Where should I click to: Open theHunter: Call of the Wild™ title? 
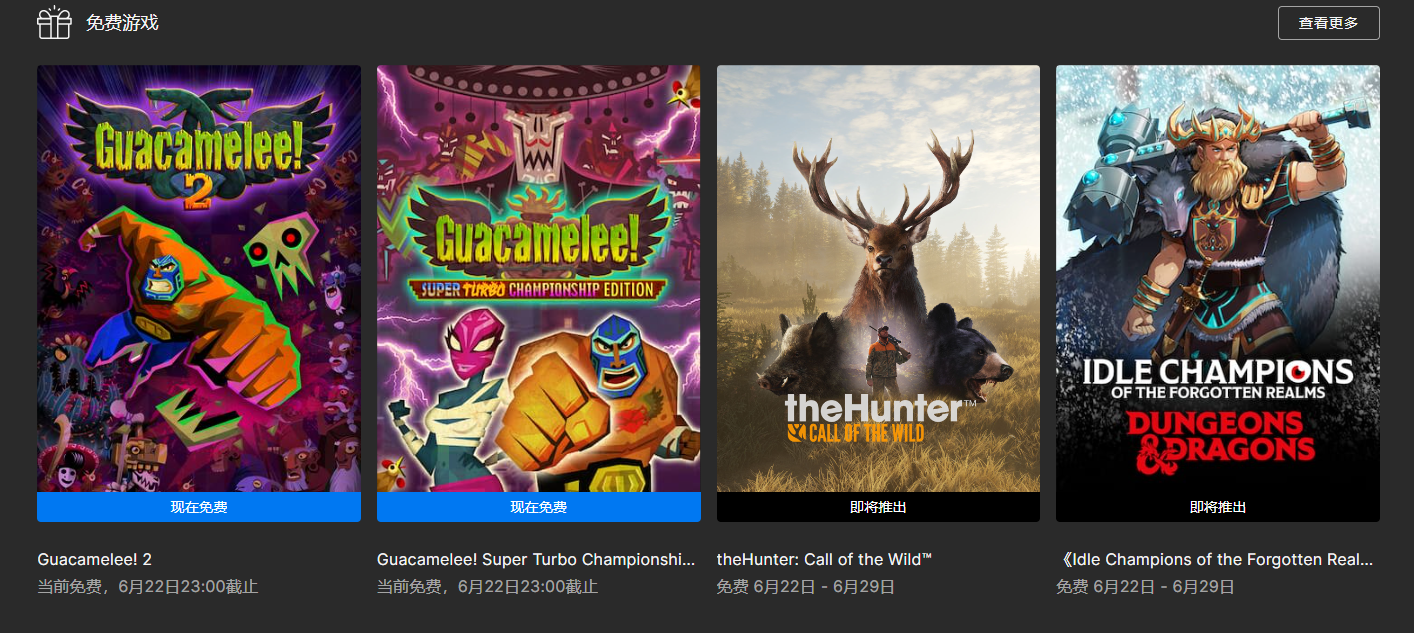[824, 560]
